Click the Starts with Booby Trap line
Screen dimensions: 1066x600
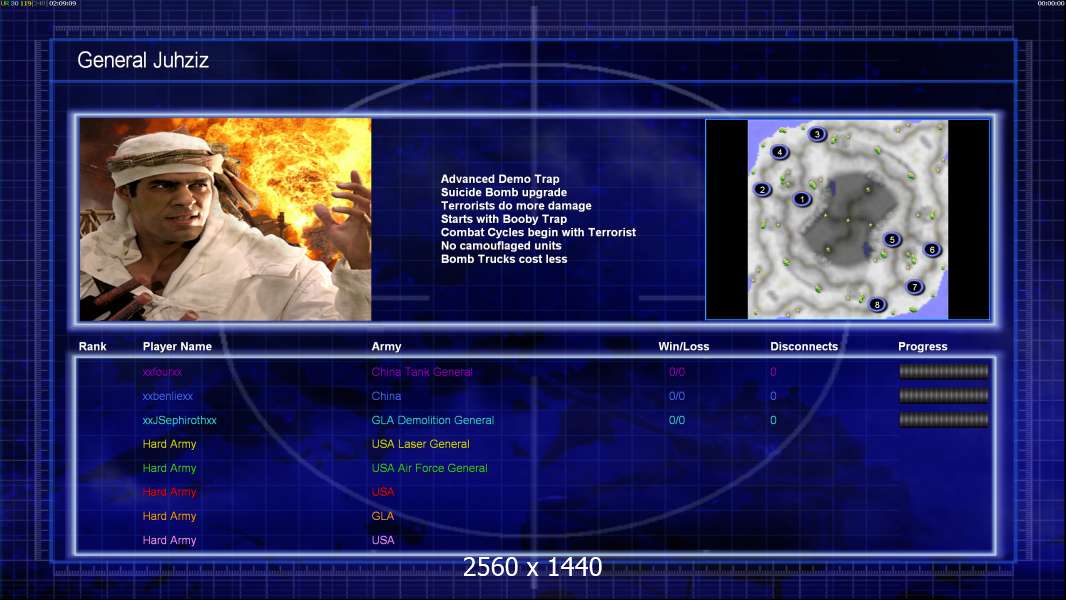tap(504, 219)
